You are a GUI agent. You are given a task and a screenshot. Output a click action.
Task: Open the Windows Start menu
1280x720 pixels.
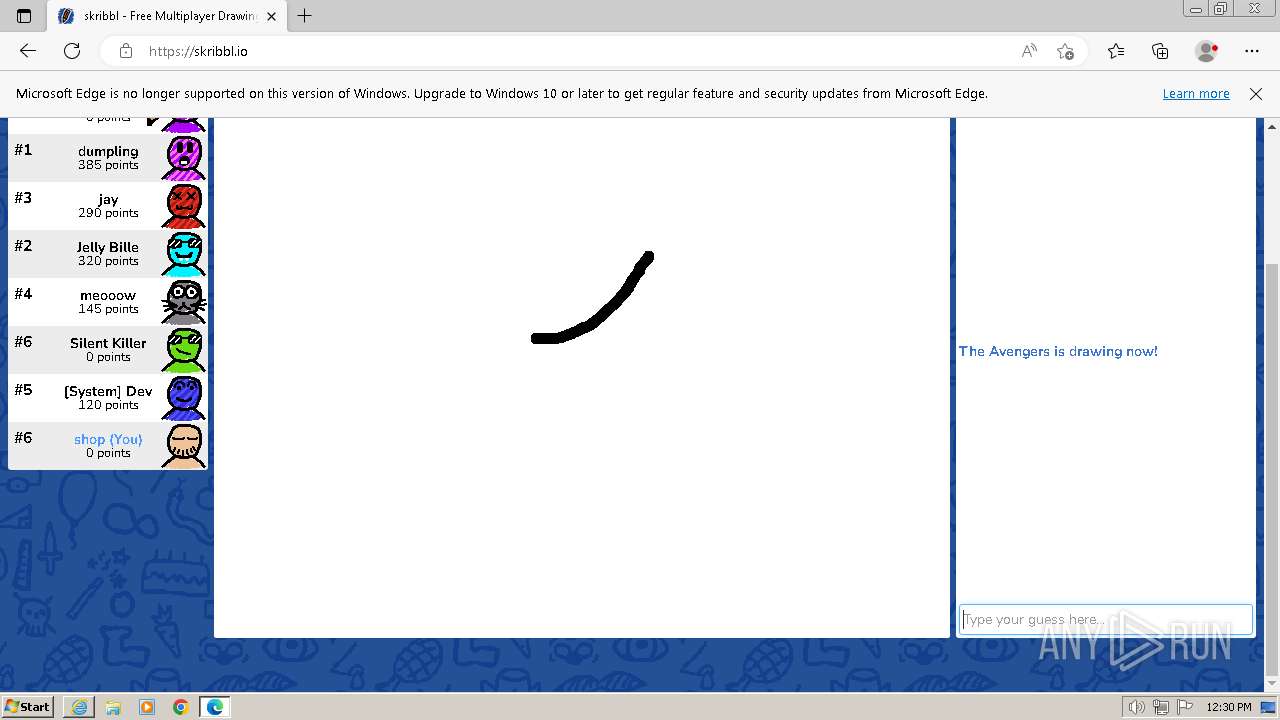pyautogui.click(x=28, y=707)
